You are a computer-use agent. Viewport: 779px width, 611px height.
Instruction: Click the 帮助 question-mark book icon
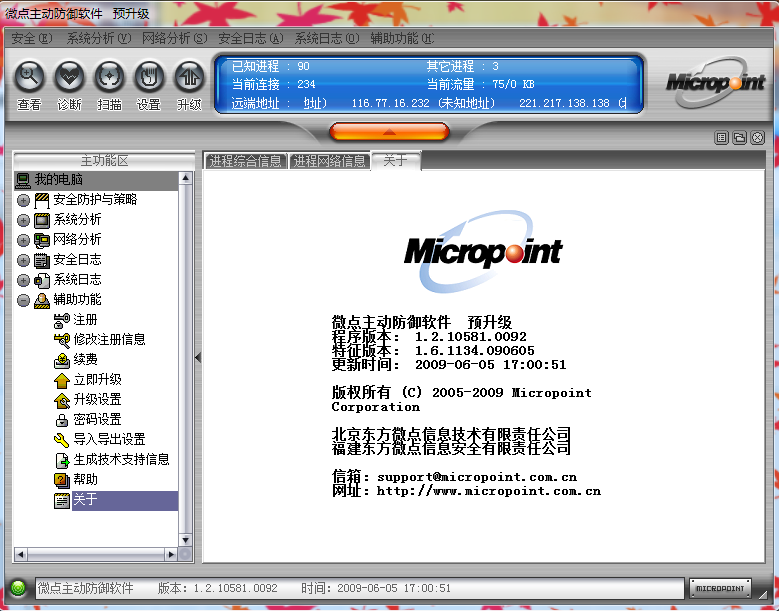tap(62, 480)
